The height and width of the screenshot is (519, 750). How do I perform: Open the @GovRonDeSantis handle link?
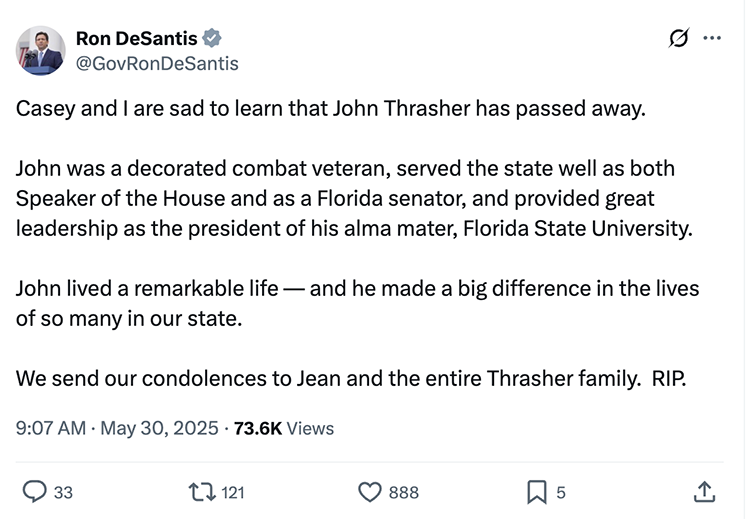[x=157, y=63]
